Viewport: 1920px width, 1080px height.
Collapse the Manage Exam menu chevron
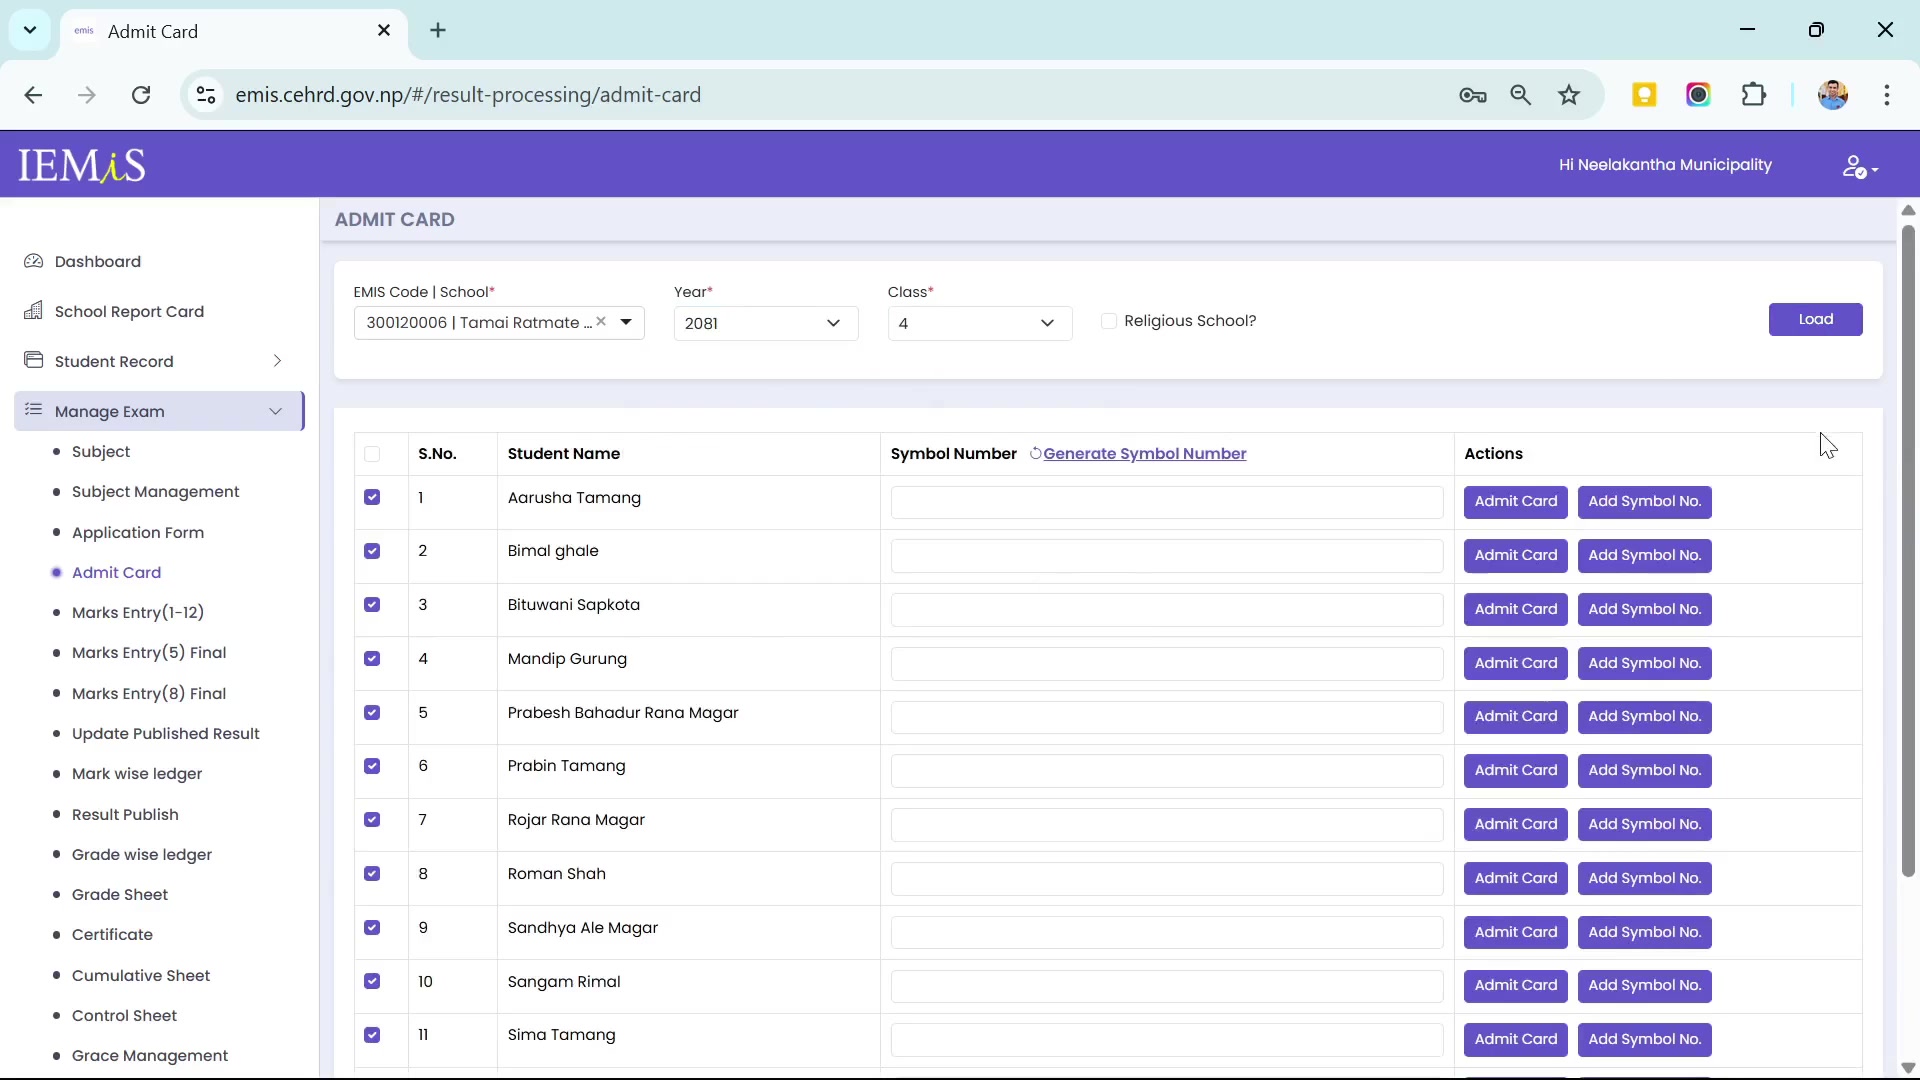[x=275, y=411]
